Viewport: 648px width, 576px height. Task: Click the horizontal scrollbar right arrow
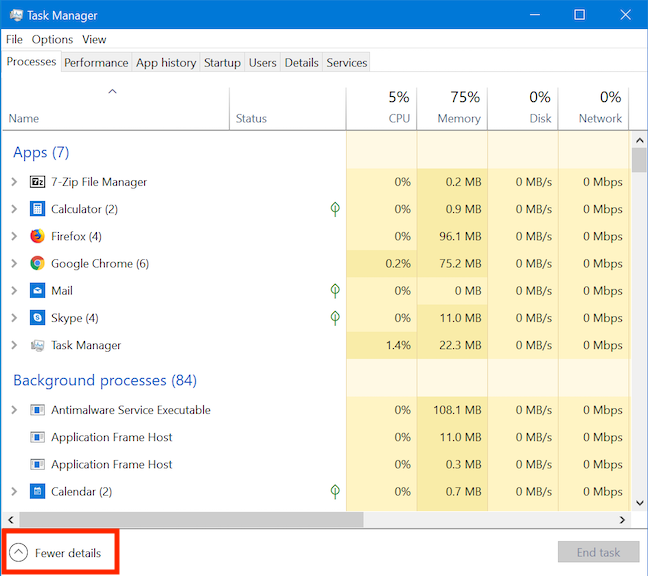tap(622, 520)
